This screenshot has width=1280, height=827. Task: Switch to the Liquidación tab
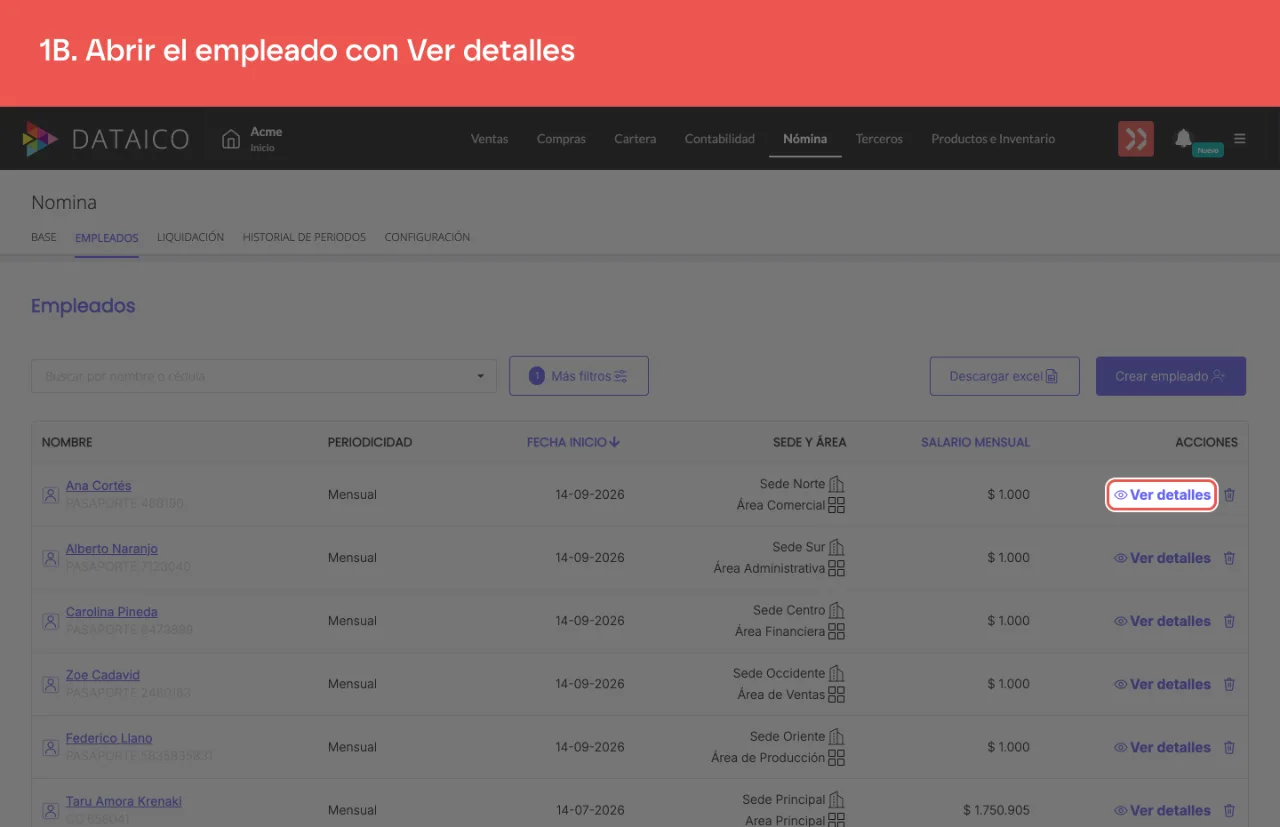(x=190, y=238)
